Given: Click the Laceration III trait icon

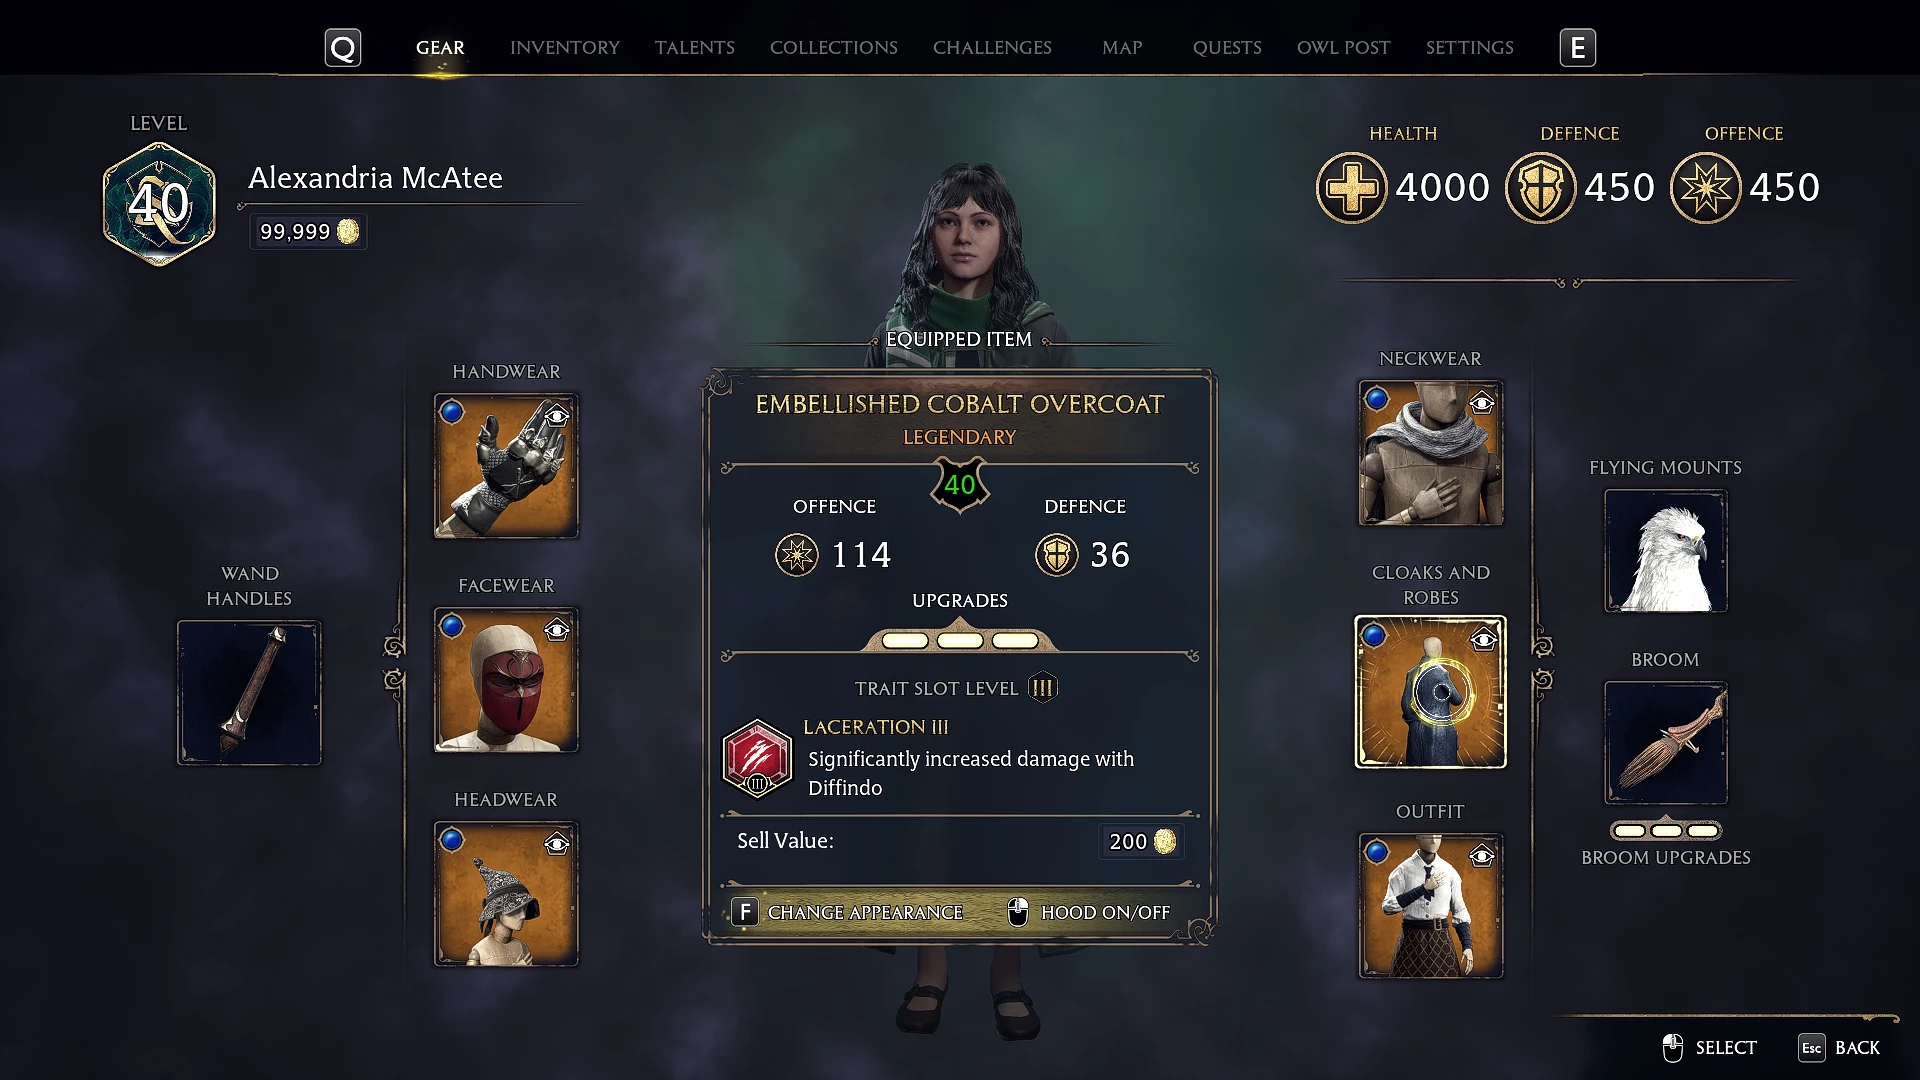Looking at the screenshot, I should click(757, 758).
